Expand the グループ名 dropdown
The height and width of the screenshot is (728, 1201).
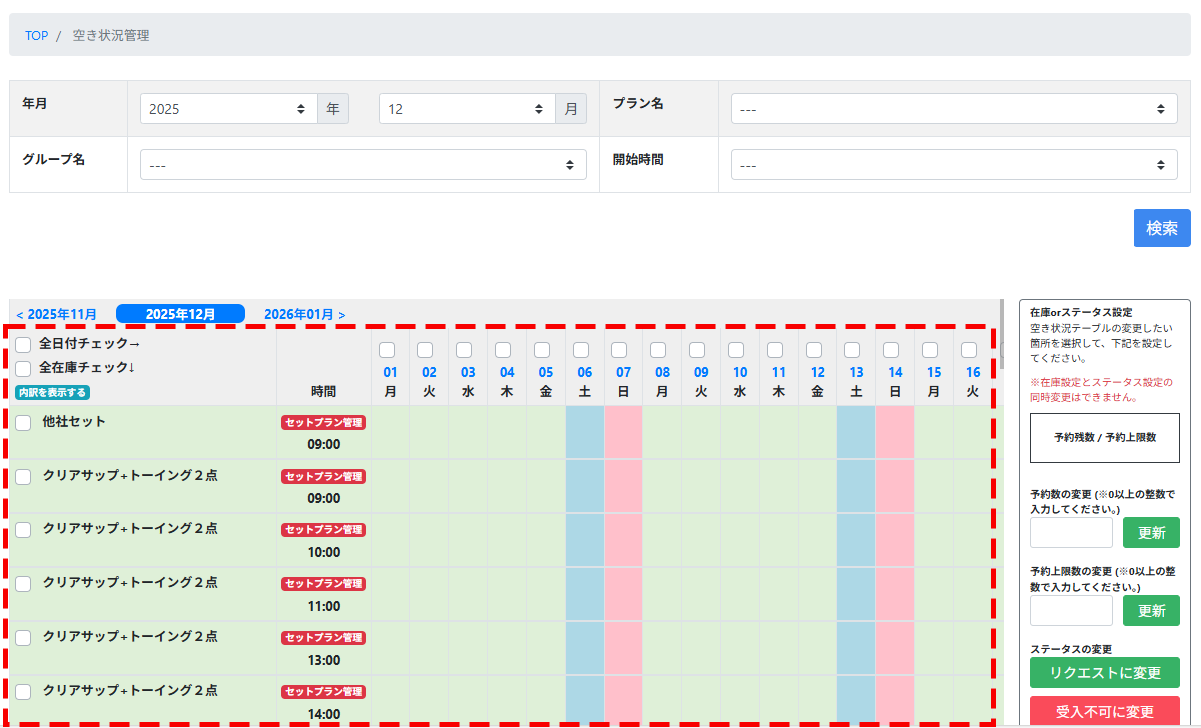pyautogui.click(x=363, y=165)
